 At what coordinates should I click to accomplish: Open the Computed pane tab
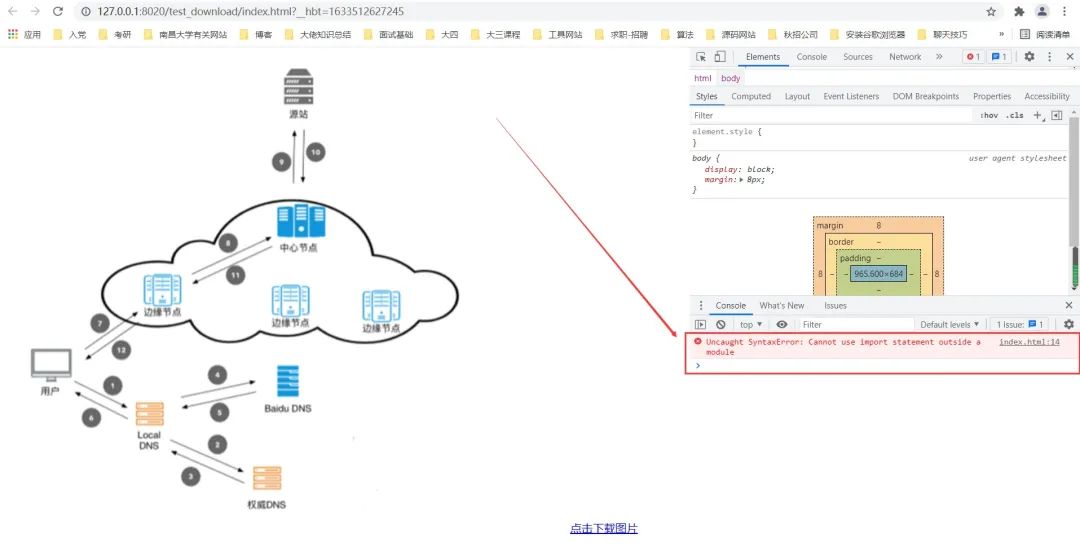pos(751,96)
